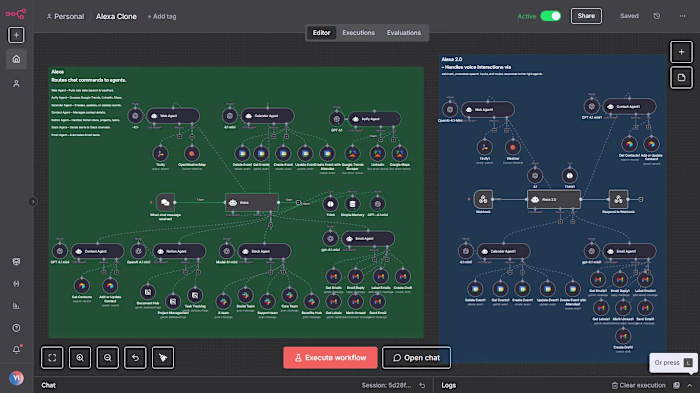This screenshot has width=700, height=393.
Task: Select the Task Tracking Notion node
Action: pos(195,295)
